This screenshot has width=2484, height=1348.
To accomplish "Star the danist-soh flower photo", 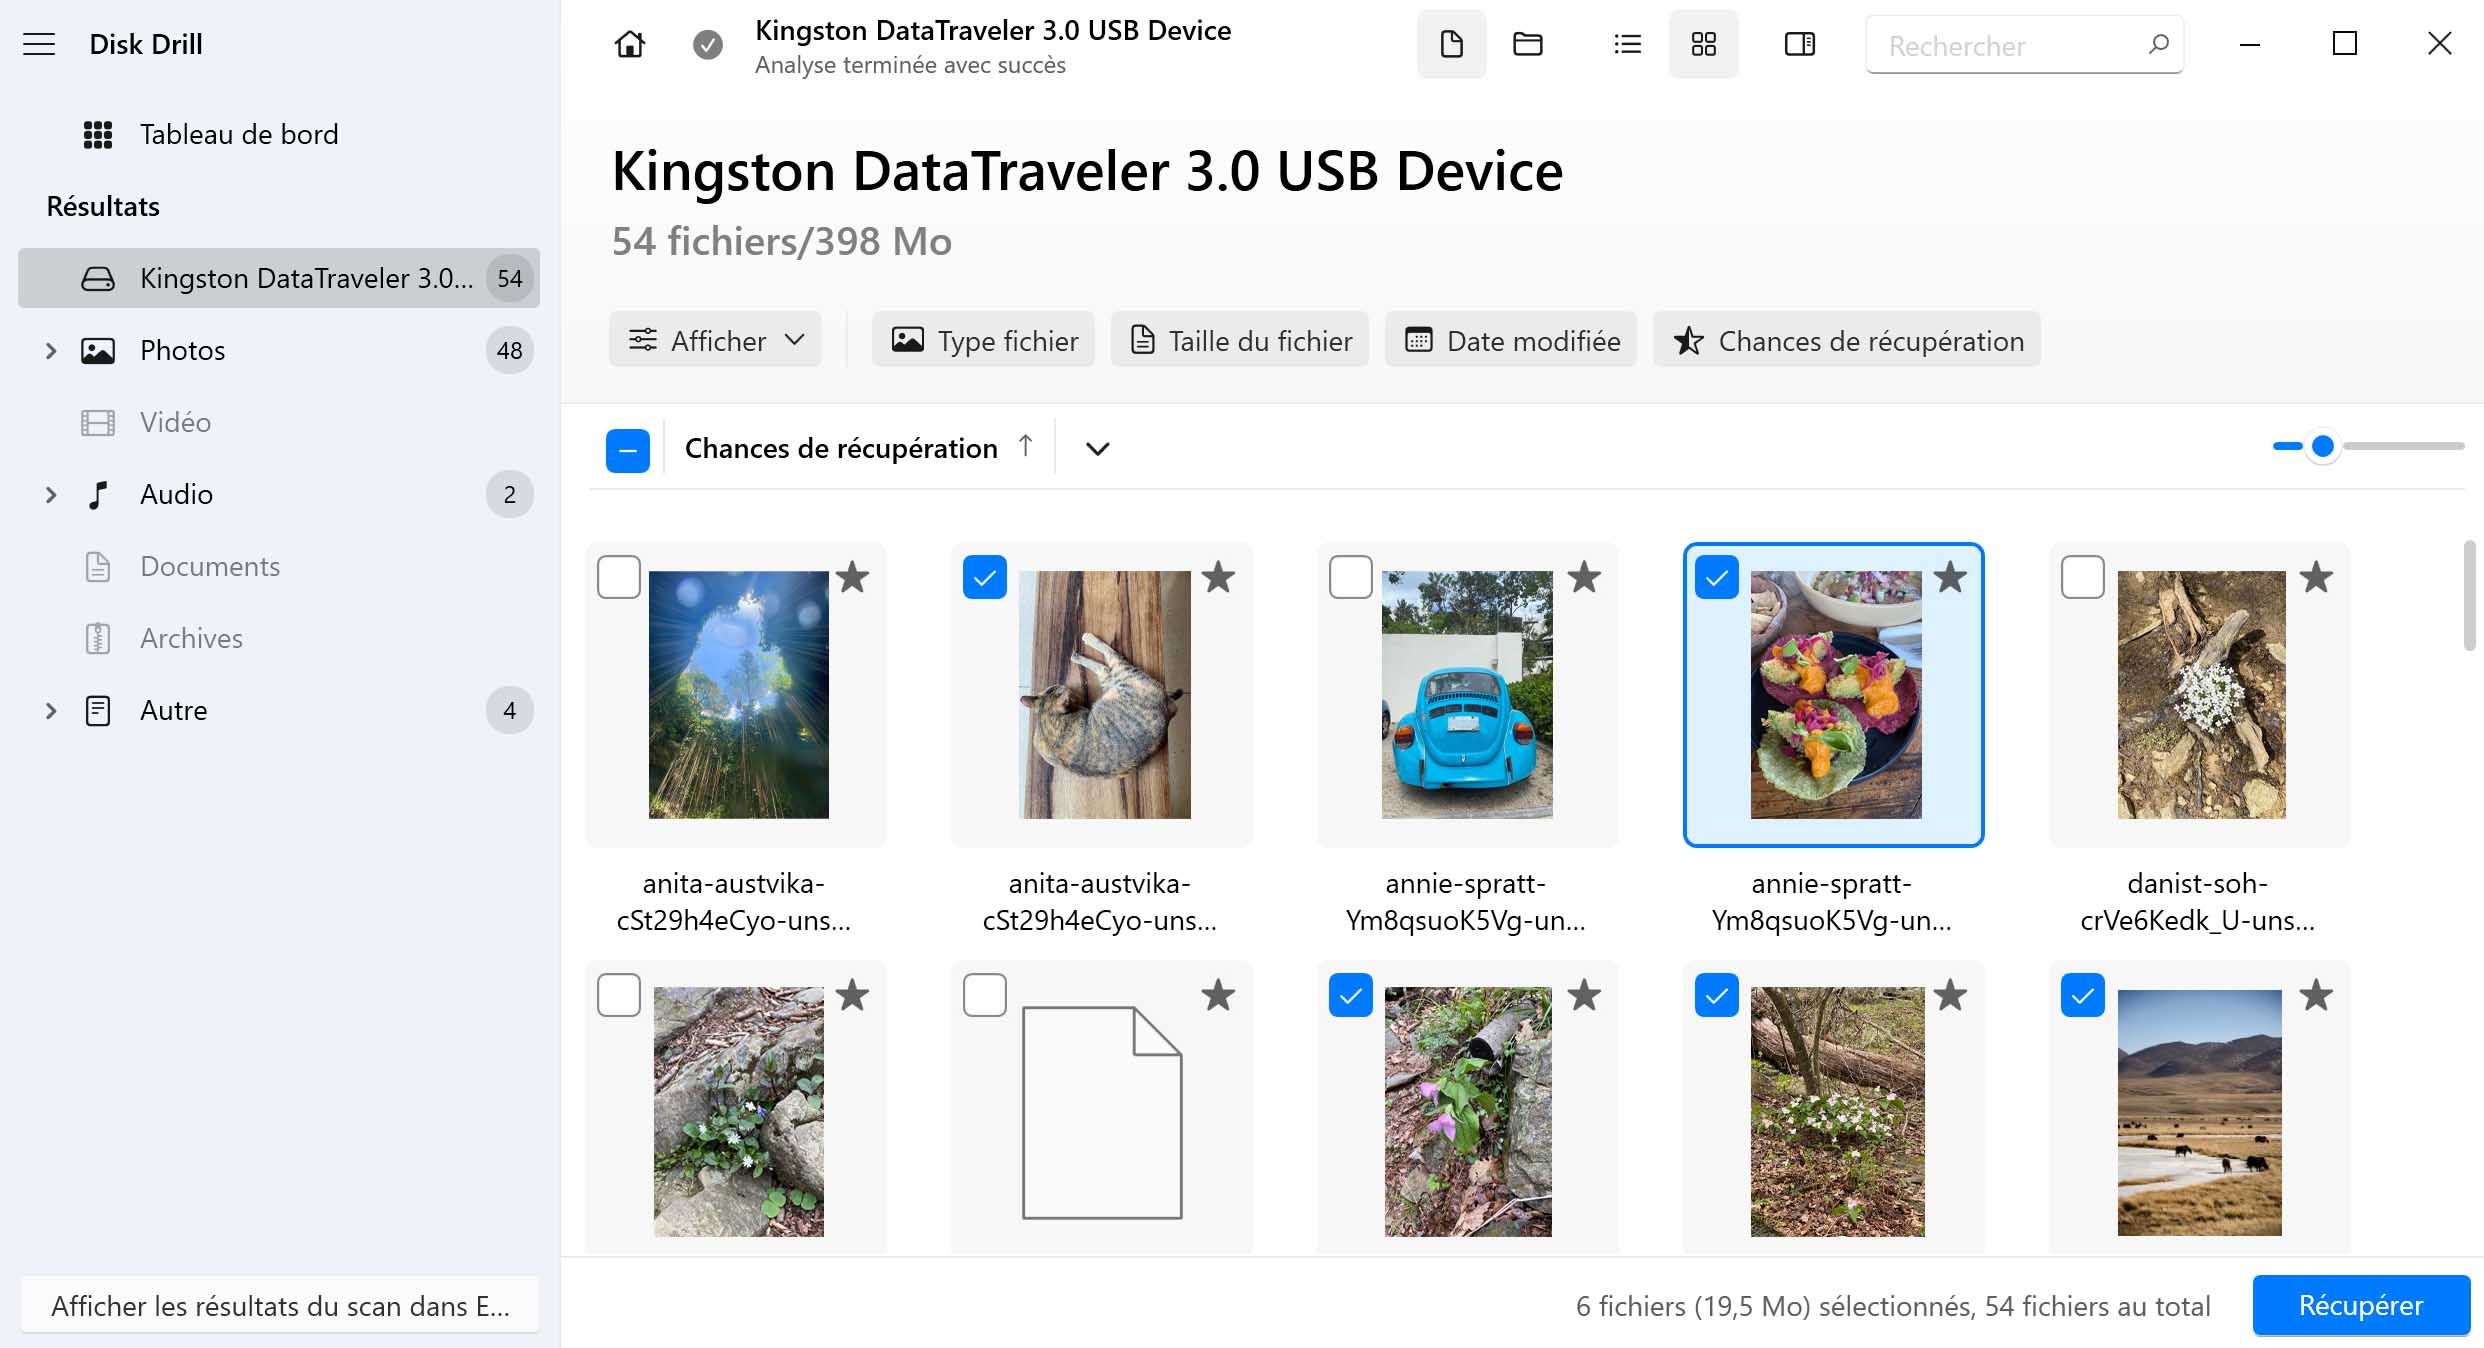I will pyautogui.click(x=2316, y=577).
